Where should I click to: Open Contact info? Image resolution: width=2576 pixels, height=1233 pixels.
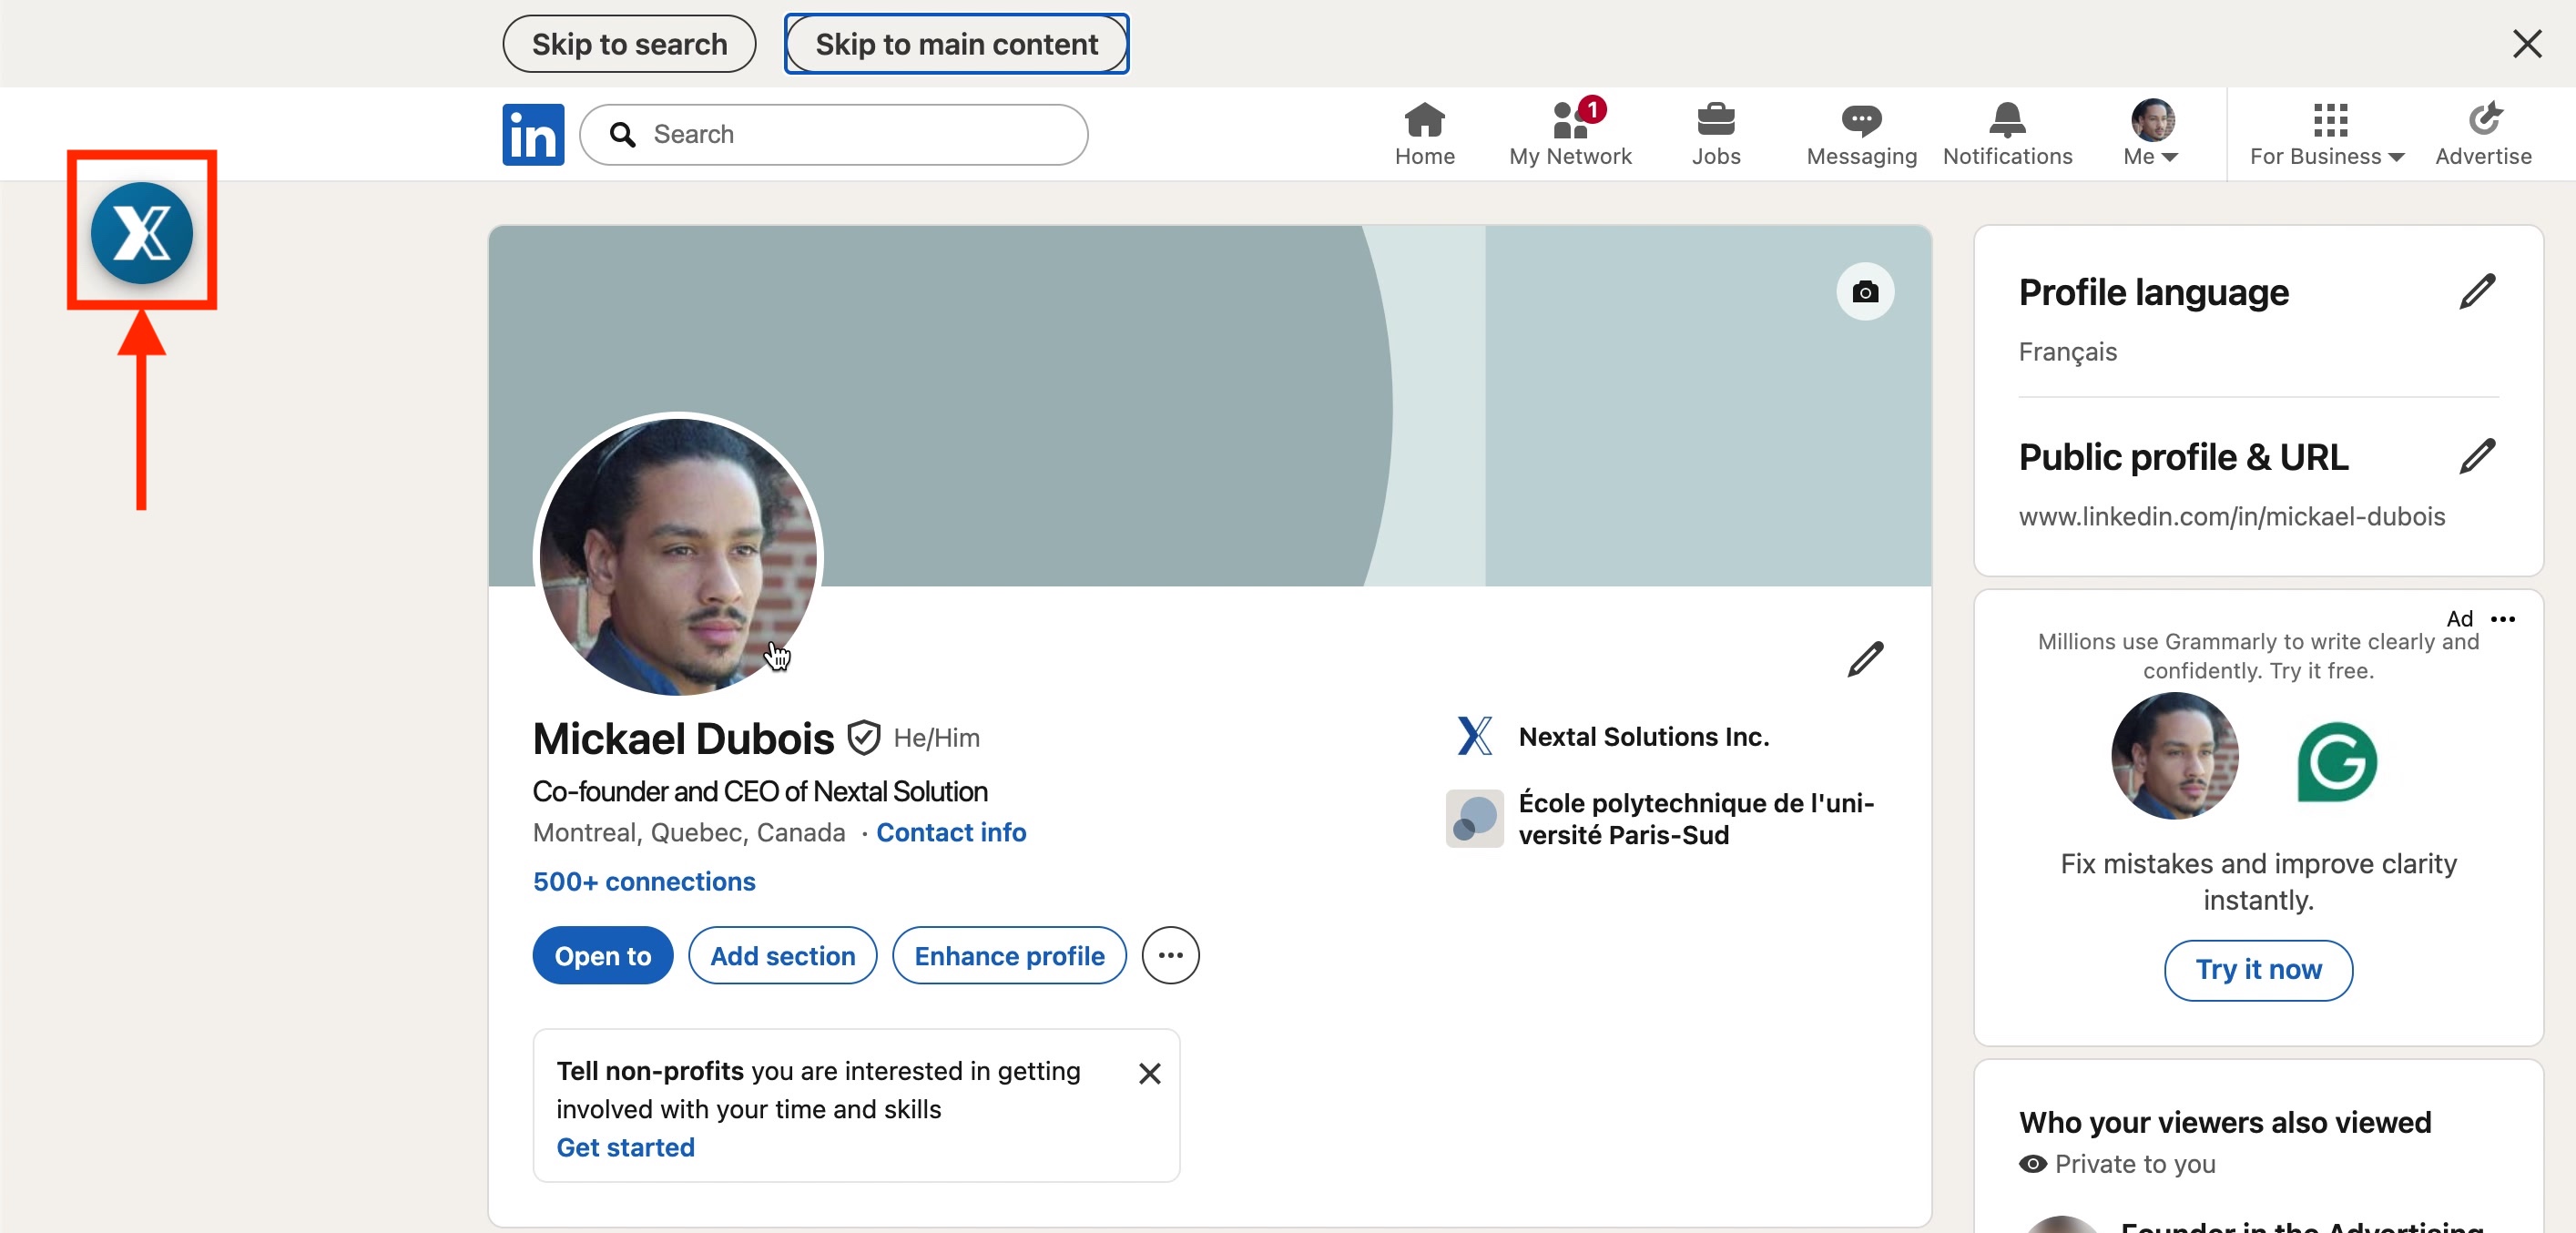point(950,832)
